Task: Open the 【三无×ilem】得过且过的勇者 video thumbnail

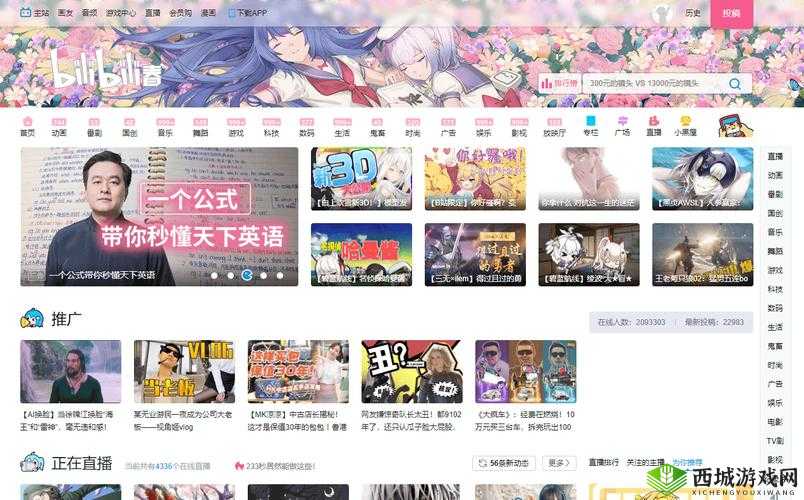Action: pyautogui.click(x=475, y=254)
